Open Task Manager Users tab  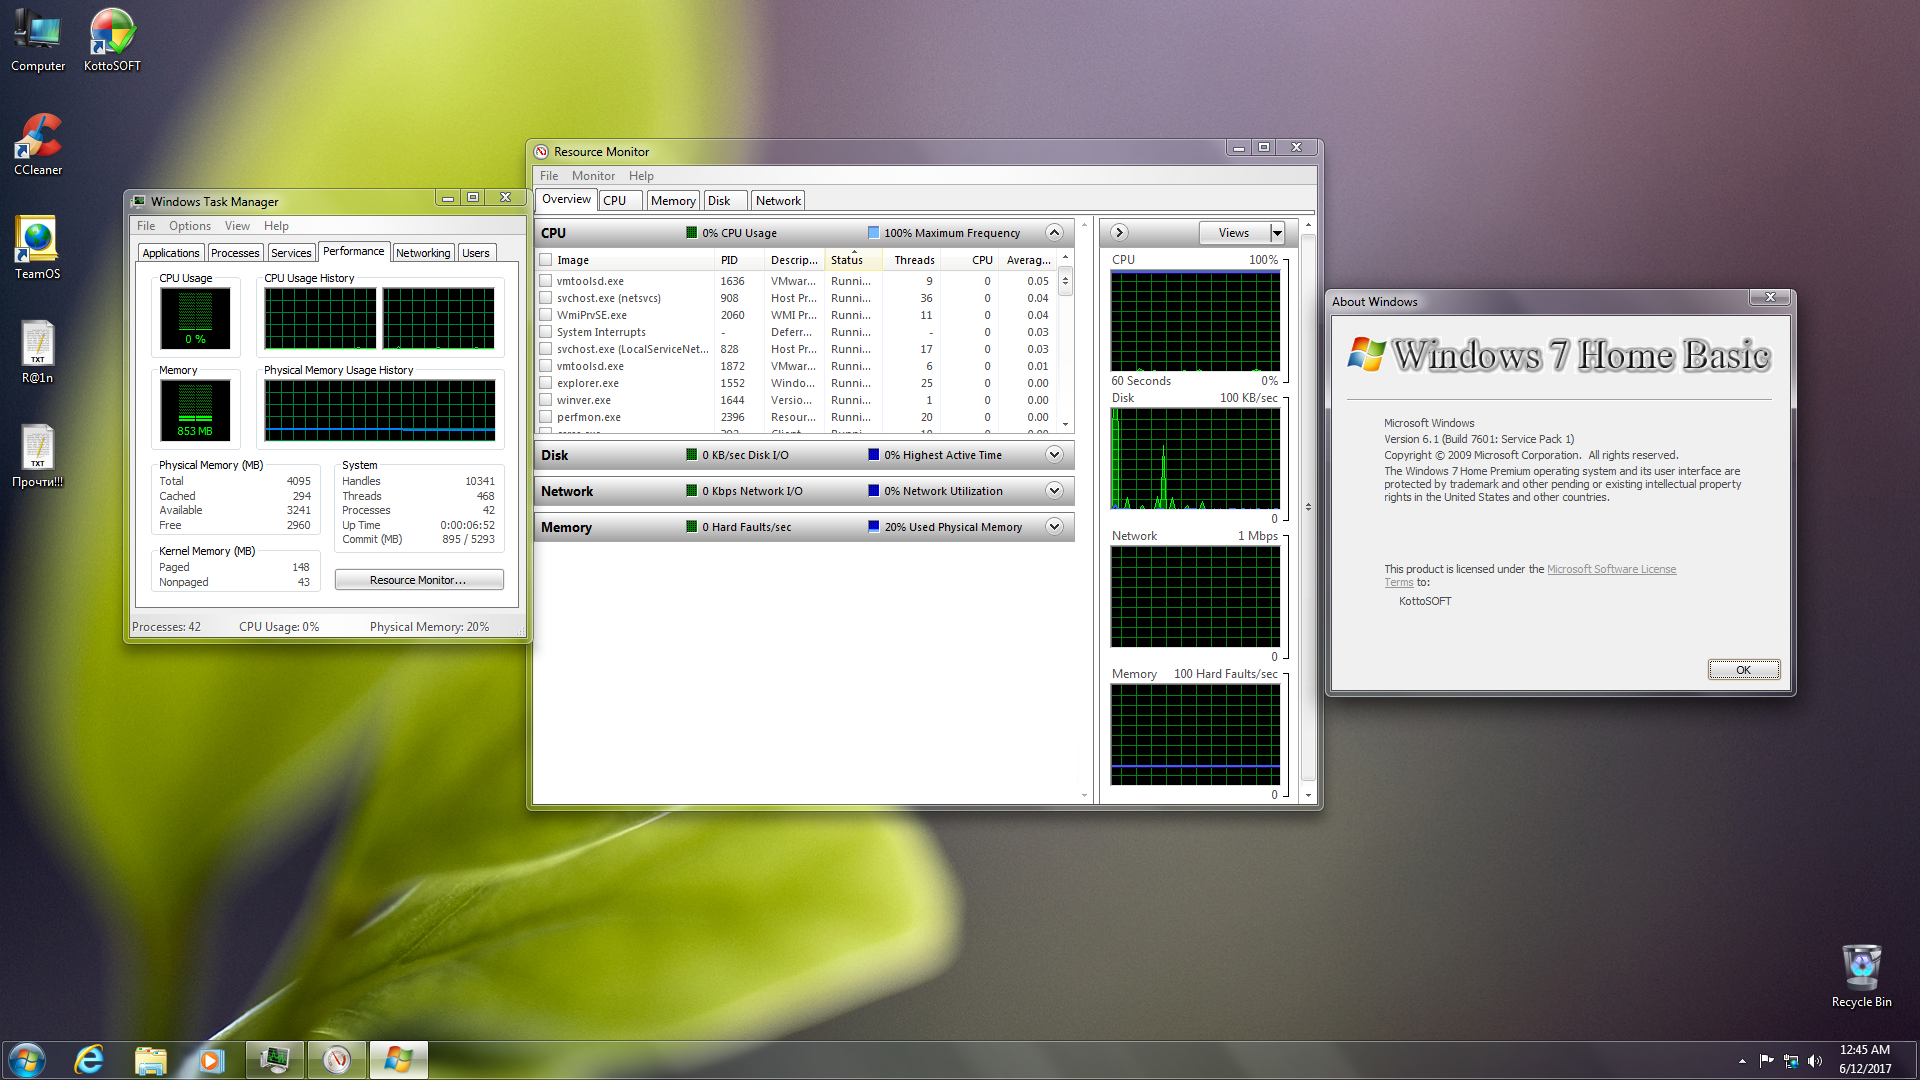click(476, 253)
